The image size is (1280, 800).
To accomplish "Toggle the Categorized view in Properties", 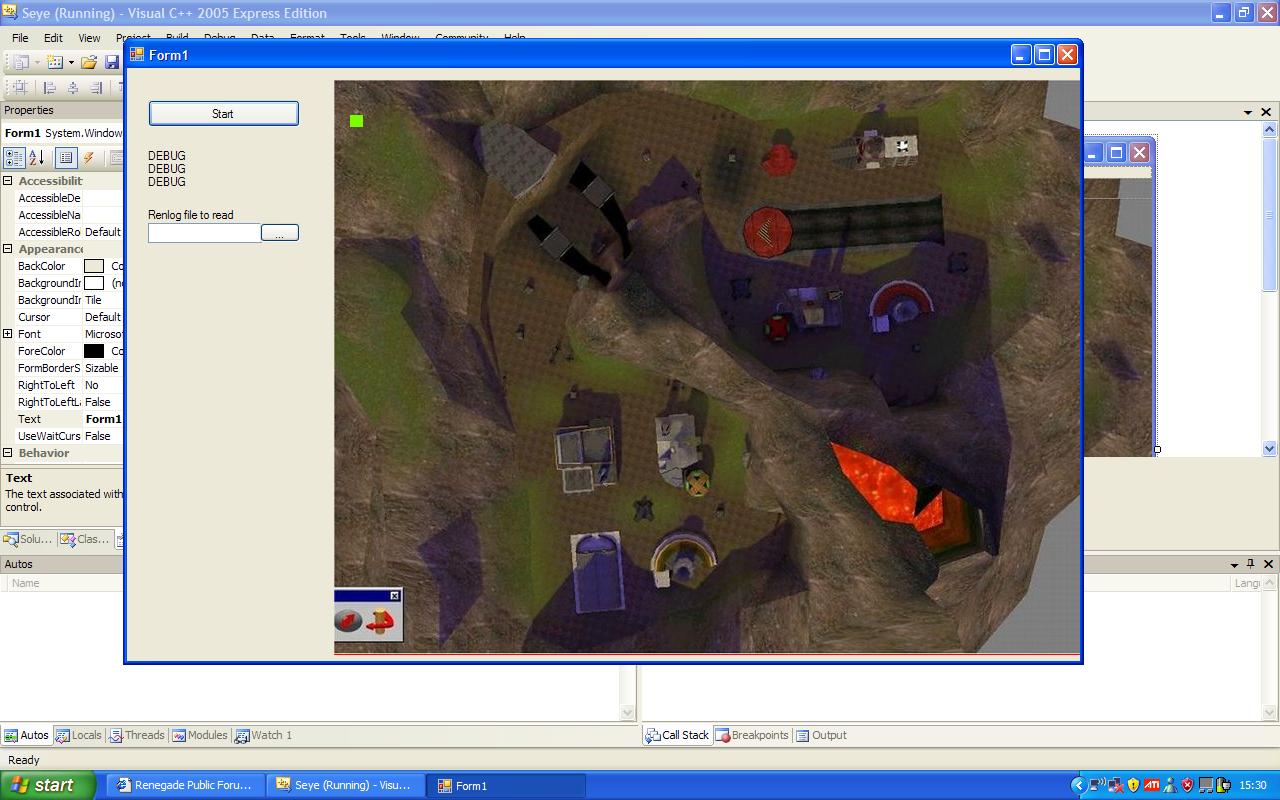I will 14,158.
